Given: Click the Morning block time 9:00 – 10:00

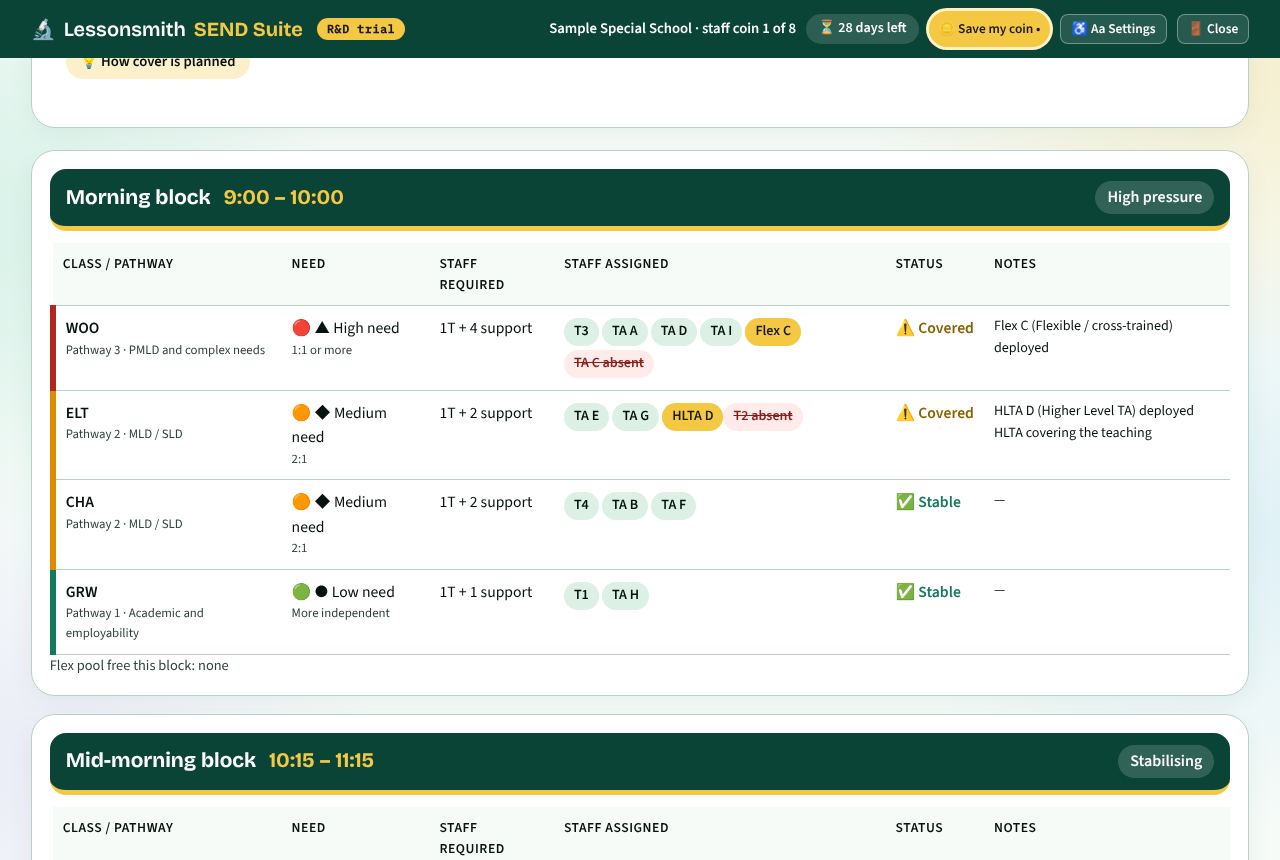Looking at the screenshot, I should coord(283,197).
